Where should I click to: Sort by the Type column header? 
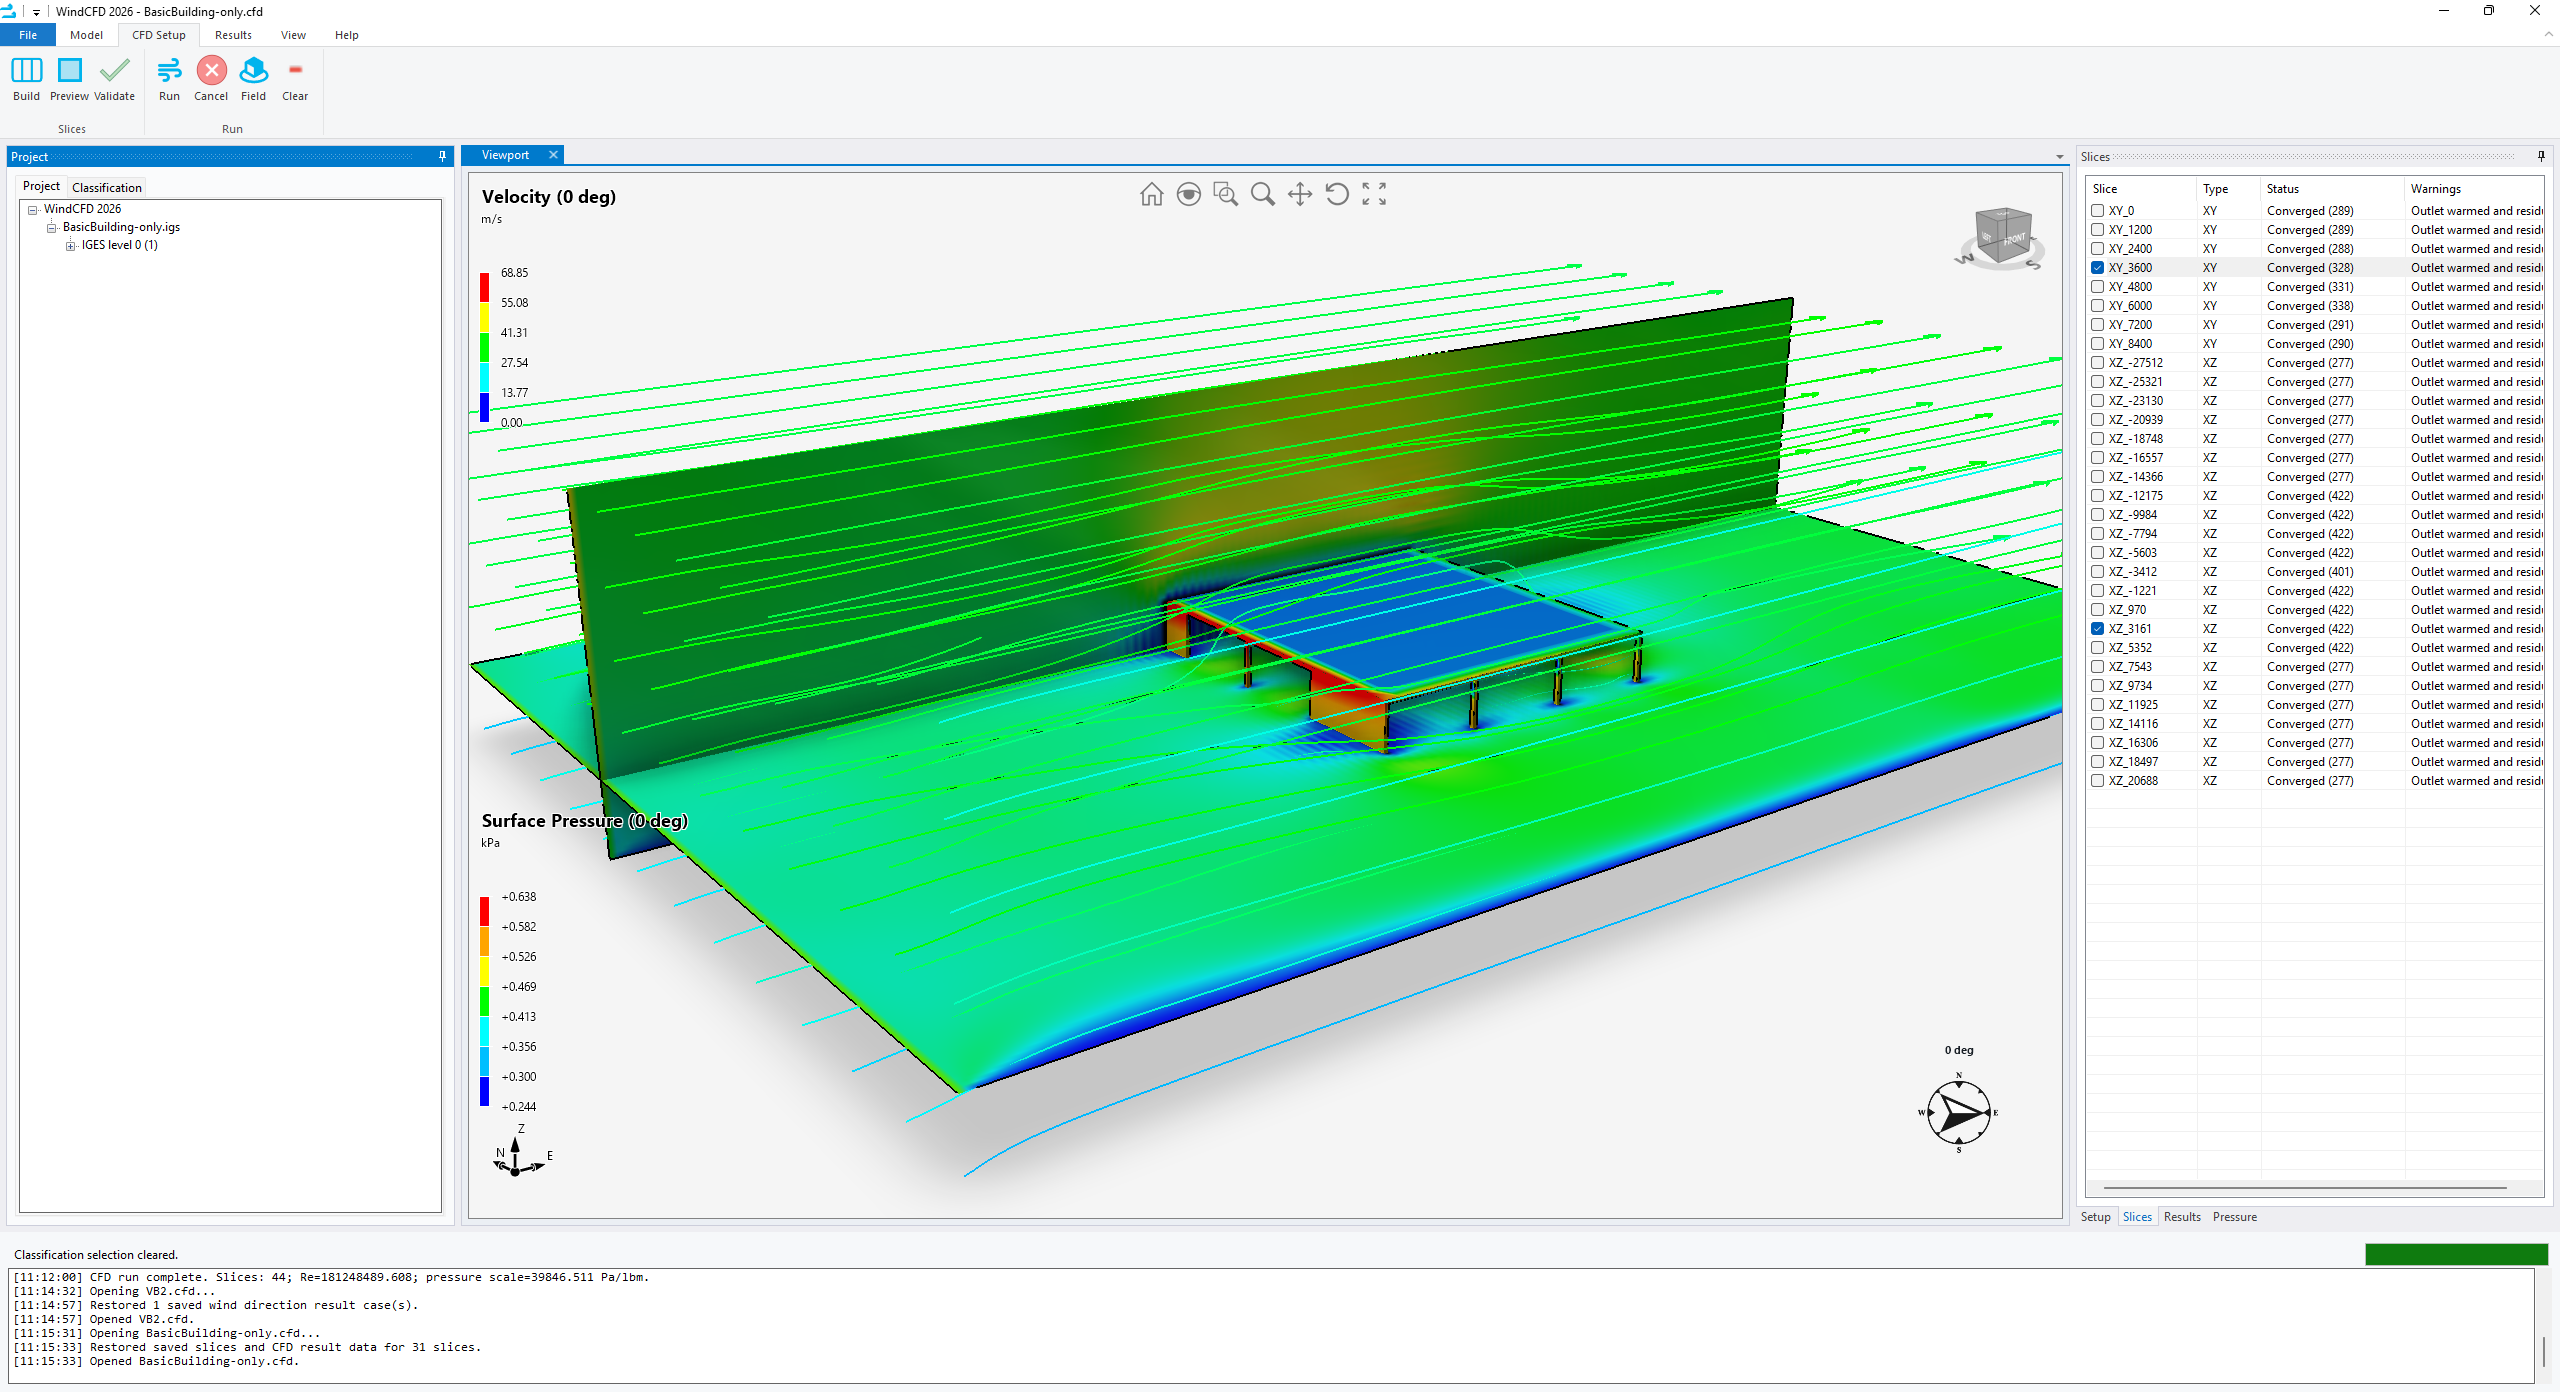(x=2228, y=189)
